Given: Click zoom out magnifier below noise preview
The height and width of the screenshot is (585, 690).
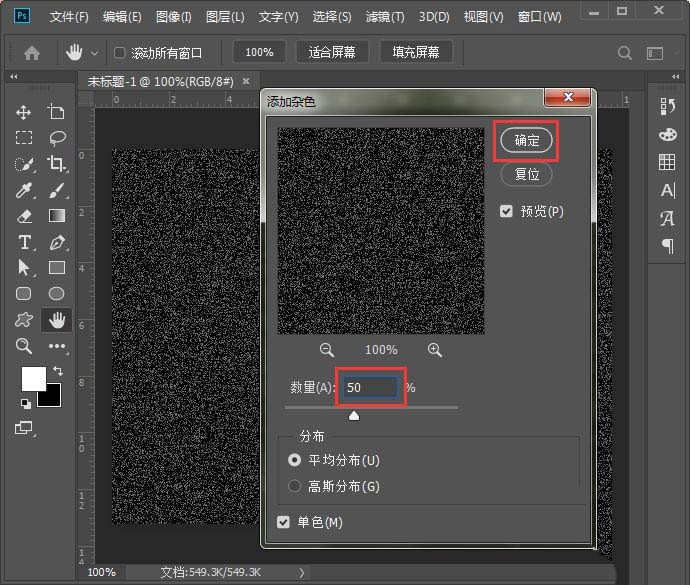Looking at the screenshot, I should [x=327, y=350].
